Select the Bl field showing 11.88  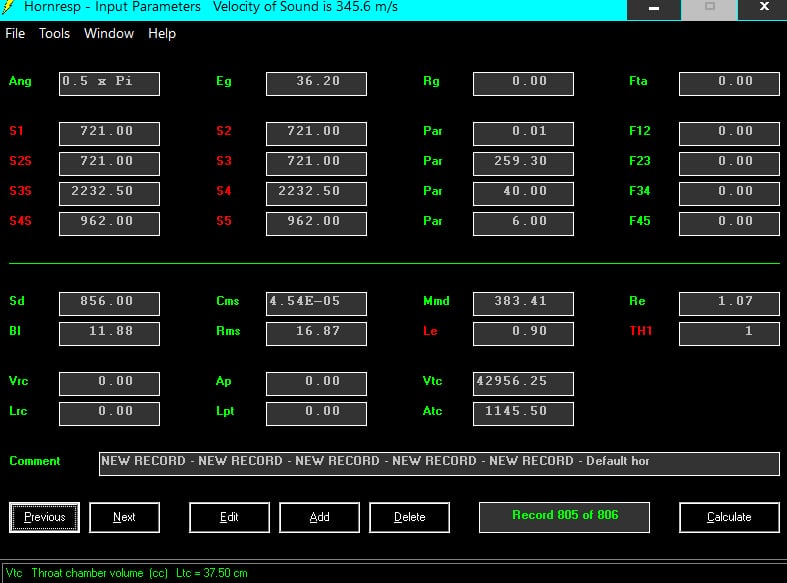[x=109, y=334]
